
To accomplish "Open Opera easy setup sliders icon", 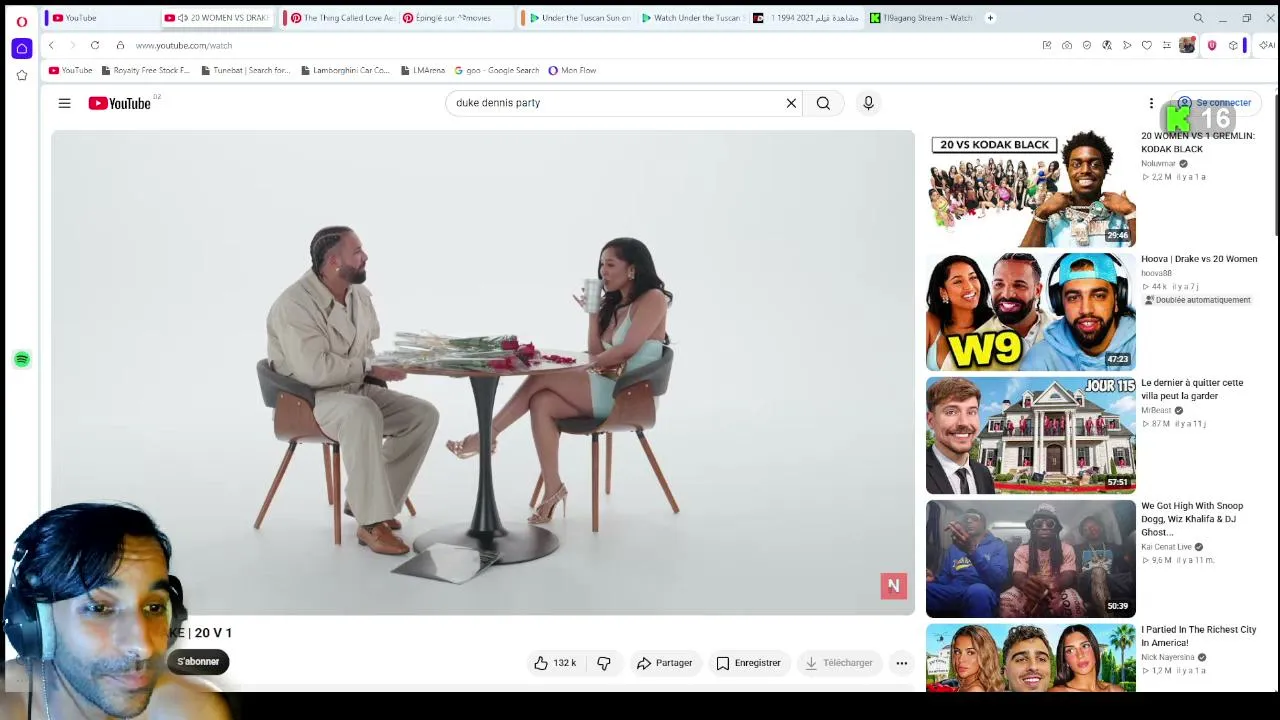I will (x=1166, y=45).
